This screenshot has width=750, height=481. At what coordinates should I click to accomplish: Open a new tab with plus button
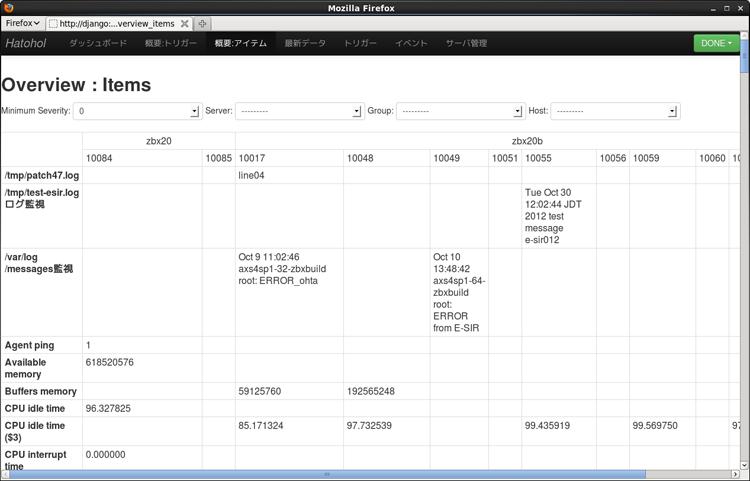click(x=203, y=23)
